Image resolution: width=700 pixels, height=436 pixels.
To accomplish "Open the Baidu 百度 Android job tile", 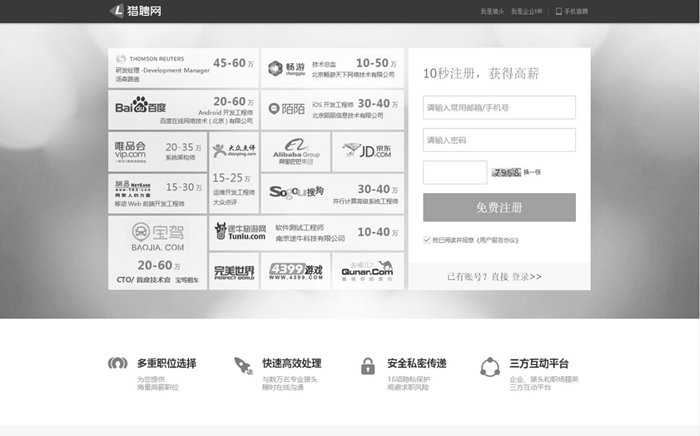I will (x=183, y=110).
